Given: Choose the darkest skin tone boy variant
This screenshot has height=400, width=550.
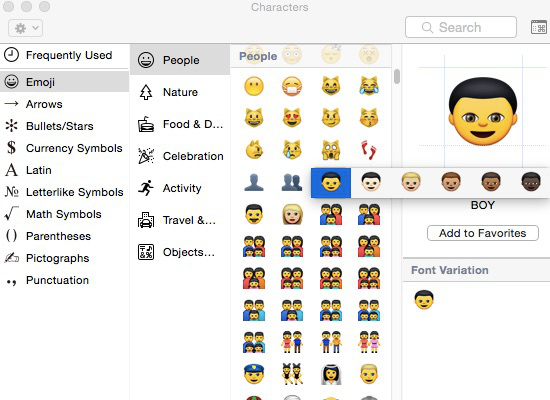Looking at the screenshot, I should pos(531,182).
